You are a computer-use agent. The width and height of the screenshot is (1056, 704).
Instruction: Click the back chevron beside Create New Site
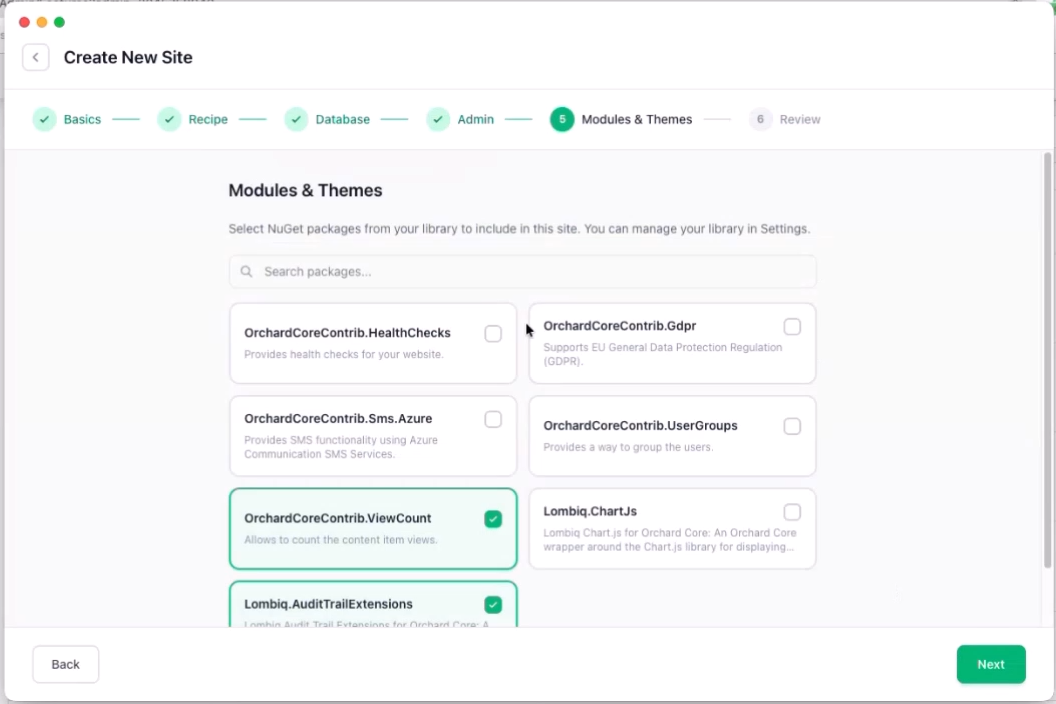(x=36, y=57)
